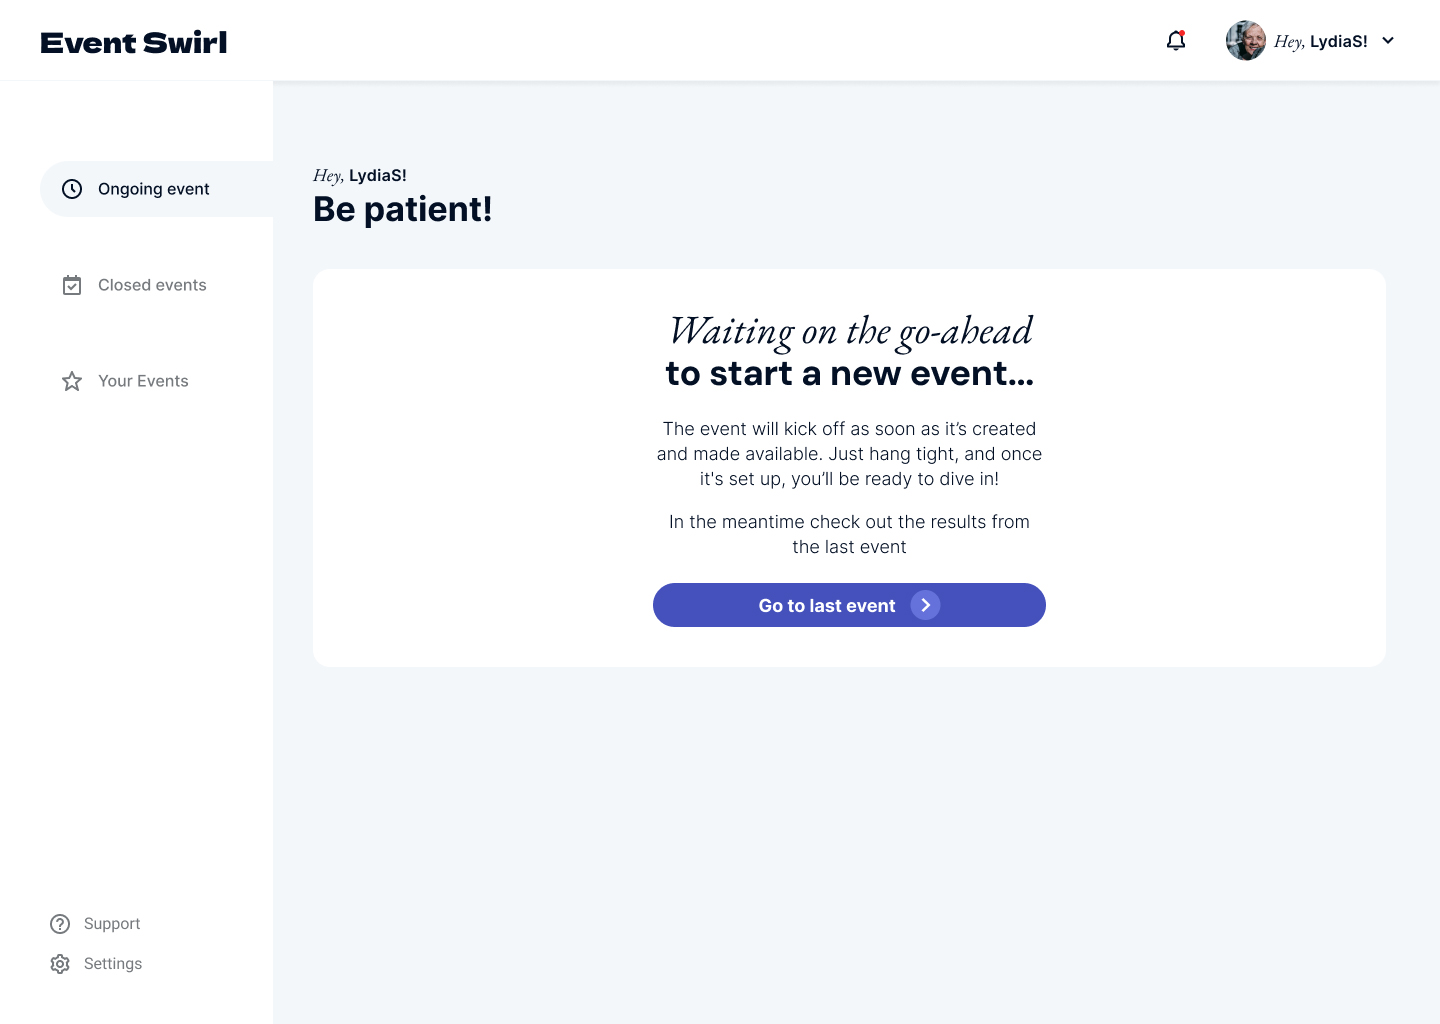Image resolution: width=1440 pixels, height=1024 pixels.
Task: Click the header LydiaS! username text
Action: [x=1339, y=41]
